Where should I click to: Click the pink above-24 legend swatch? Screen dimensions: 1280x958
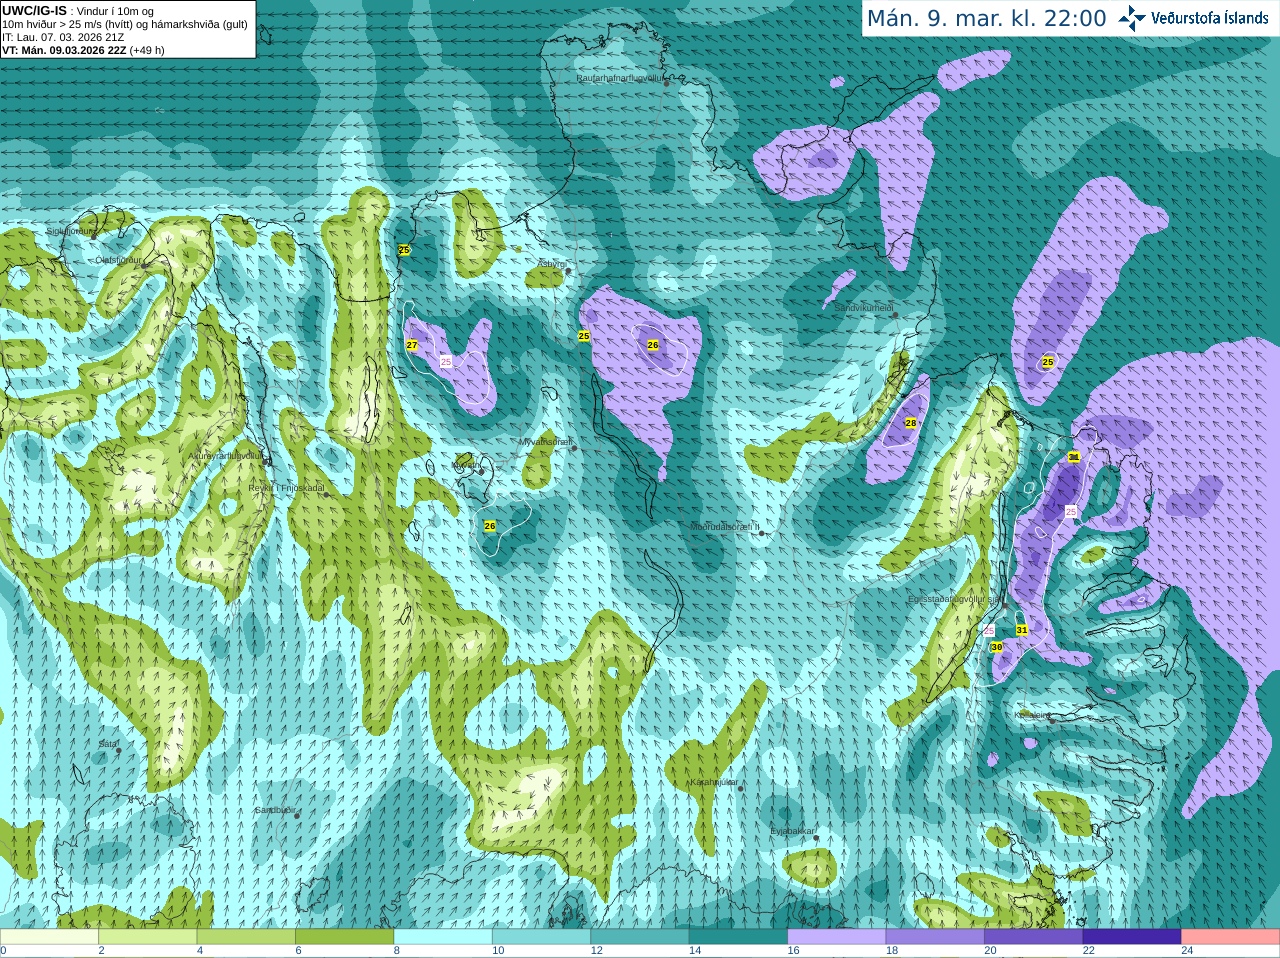pyautogui.click(x=1231, y=937)
